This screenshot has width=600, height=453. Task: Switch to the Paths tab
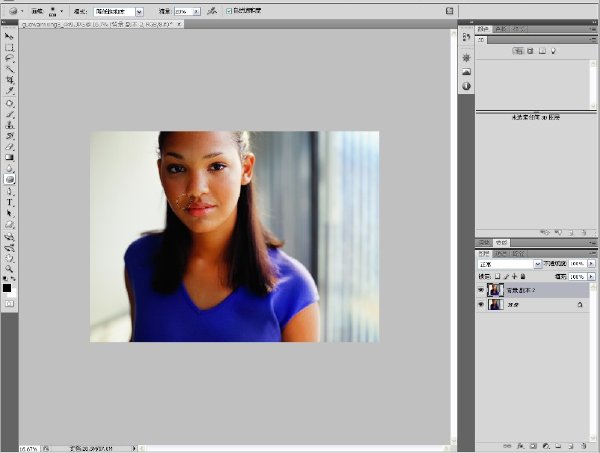coord(518,254)
